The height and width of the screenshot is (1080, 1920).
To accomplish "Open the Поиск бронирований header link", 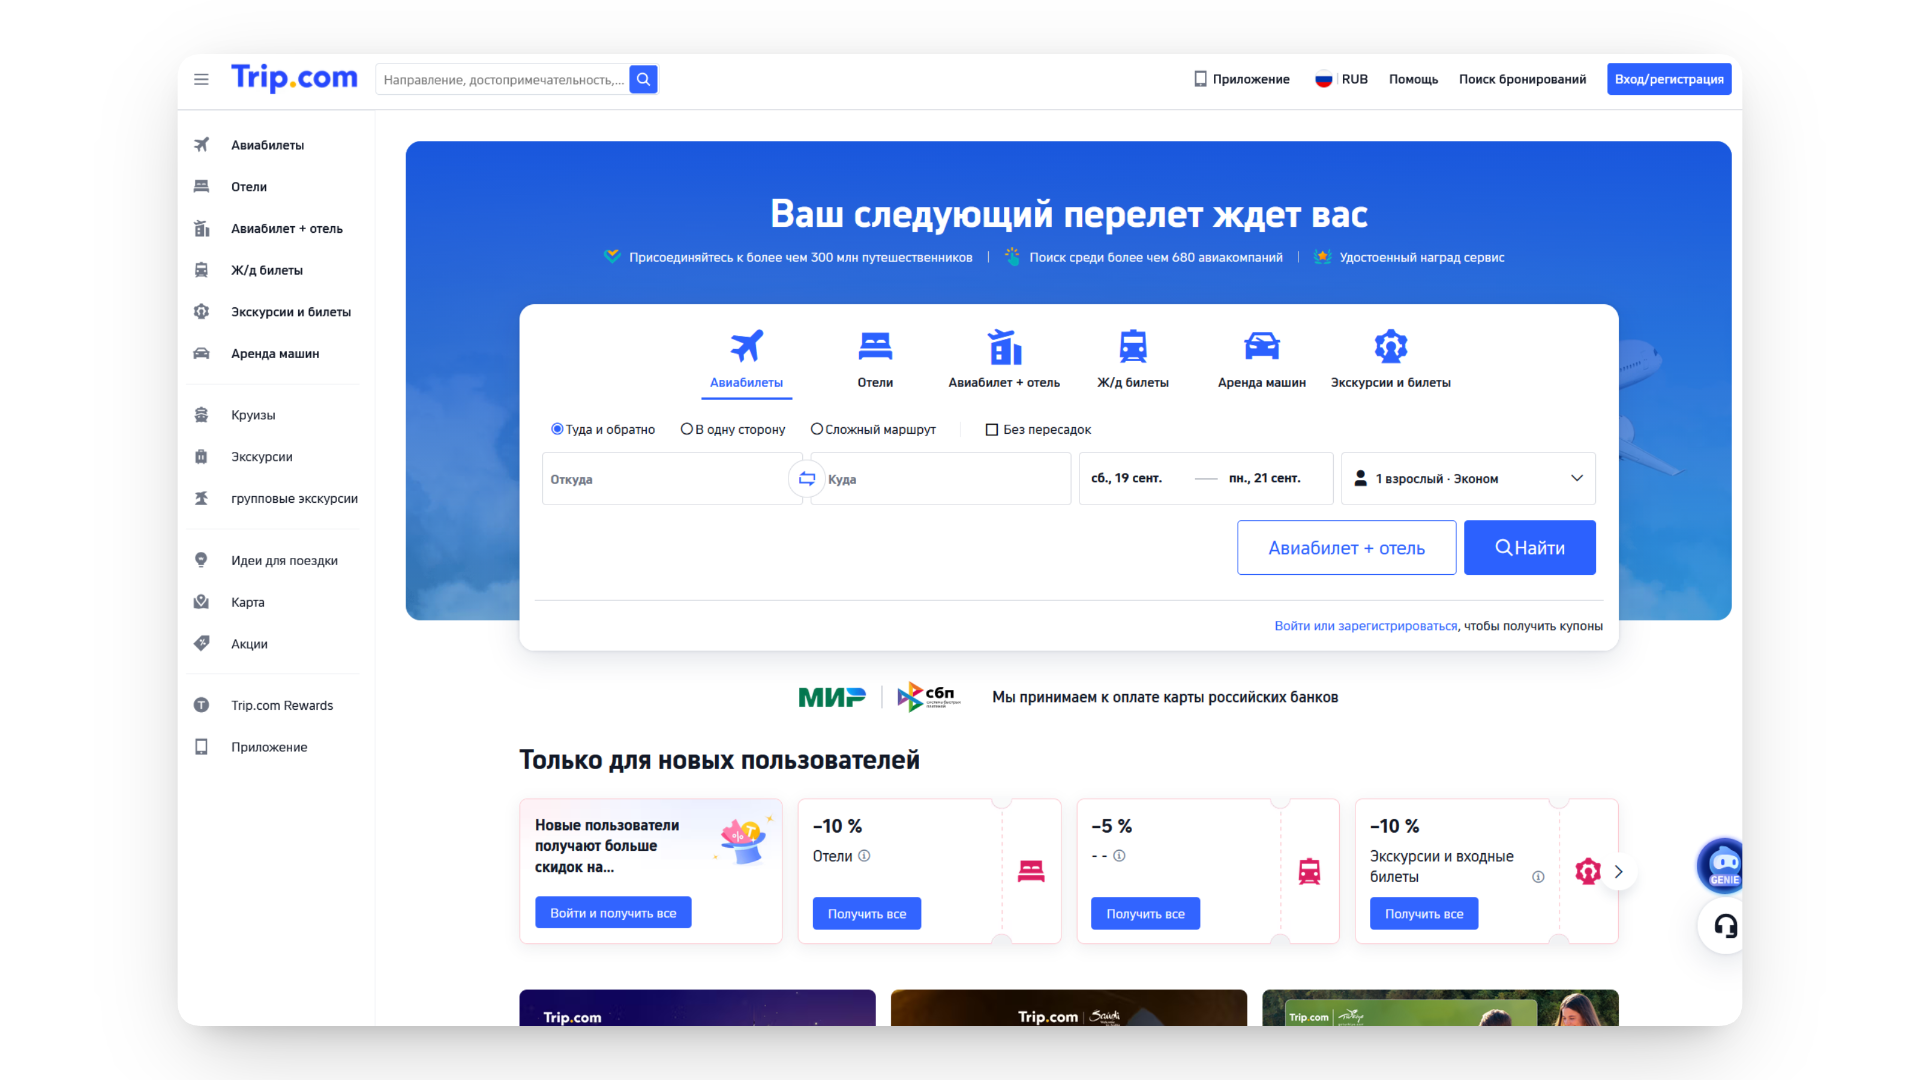I will 1522,79.
